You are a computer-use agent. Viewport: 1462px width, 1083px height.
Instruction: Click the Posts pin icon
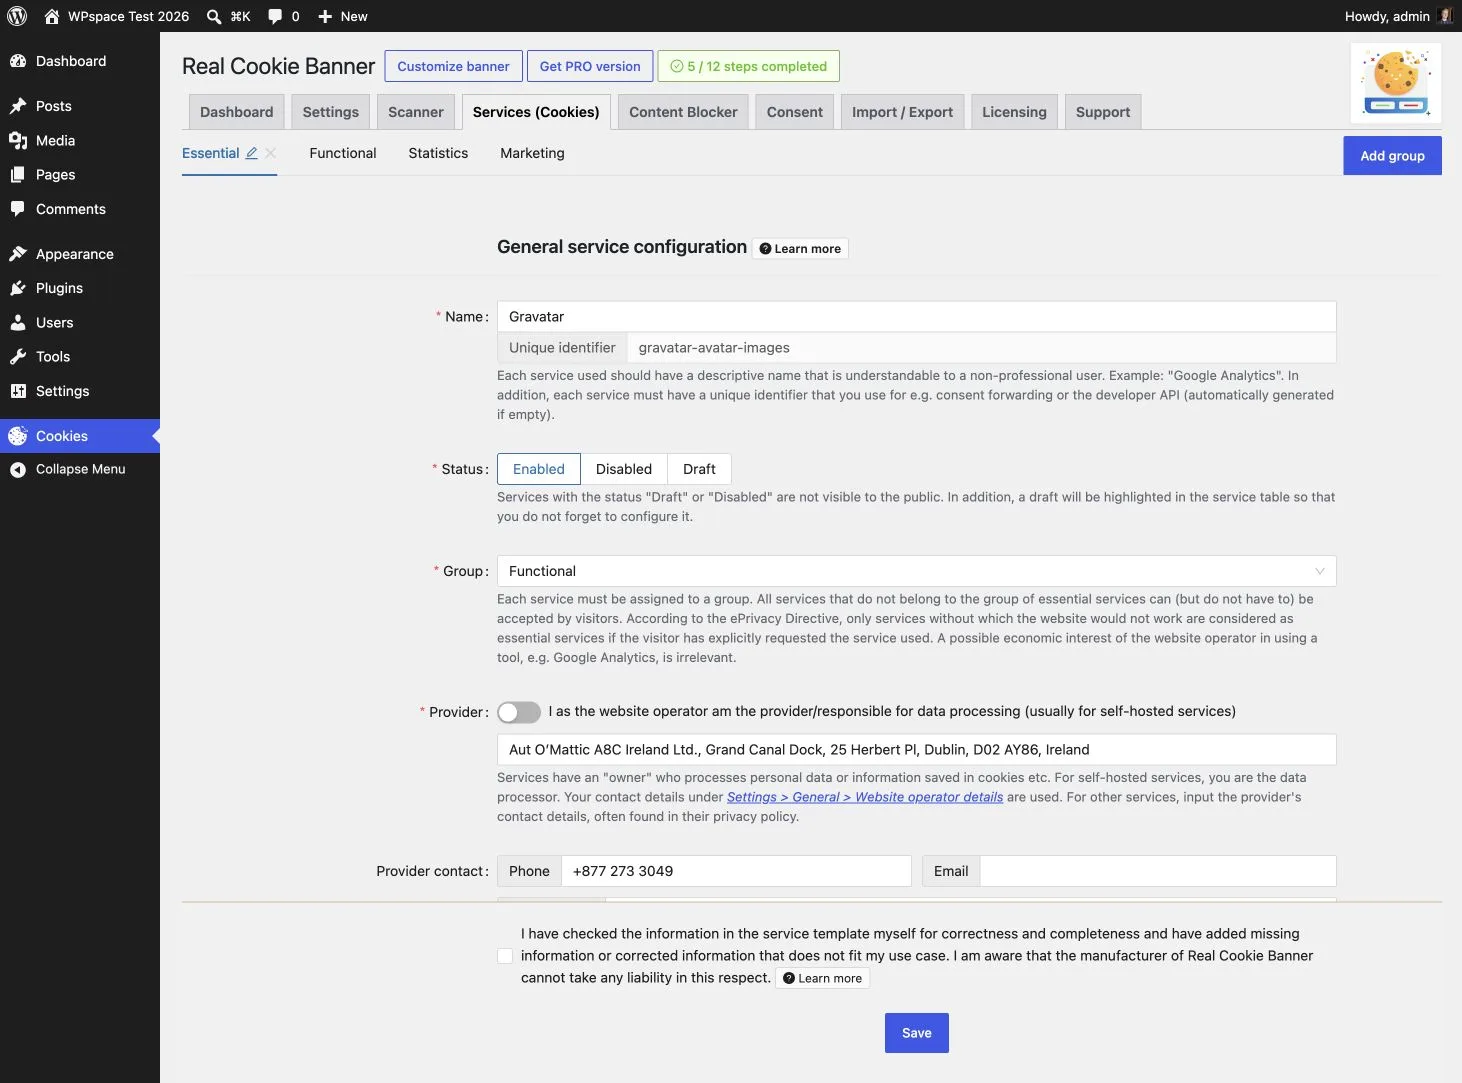coord(18,106)
